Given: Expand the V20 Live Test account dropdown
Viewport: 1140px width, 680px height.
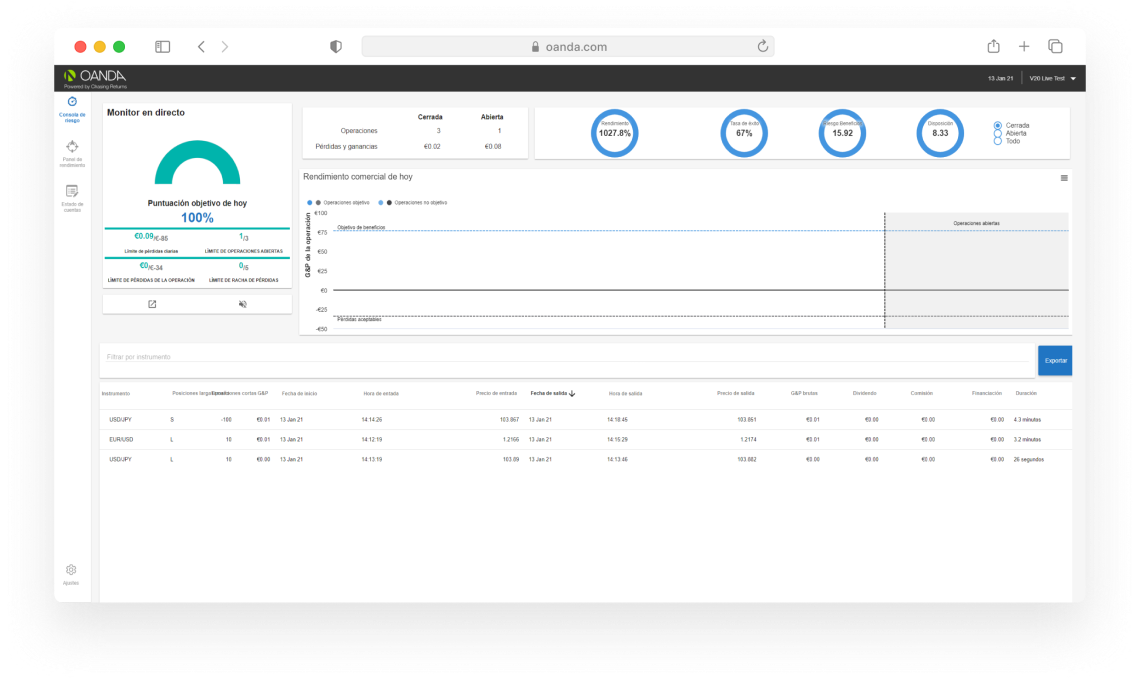Looking at the screenshot, I should pyautogui.click(x=1073, y=78).
